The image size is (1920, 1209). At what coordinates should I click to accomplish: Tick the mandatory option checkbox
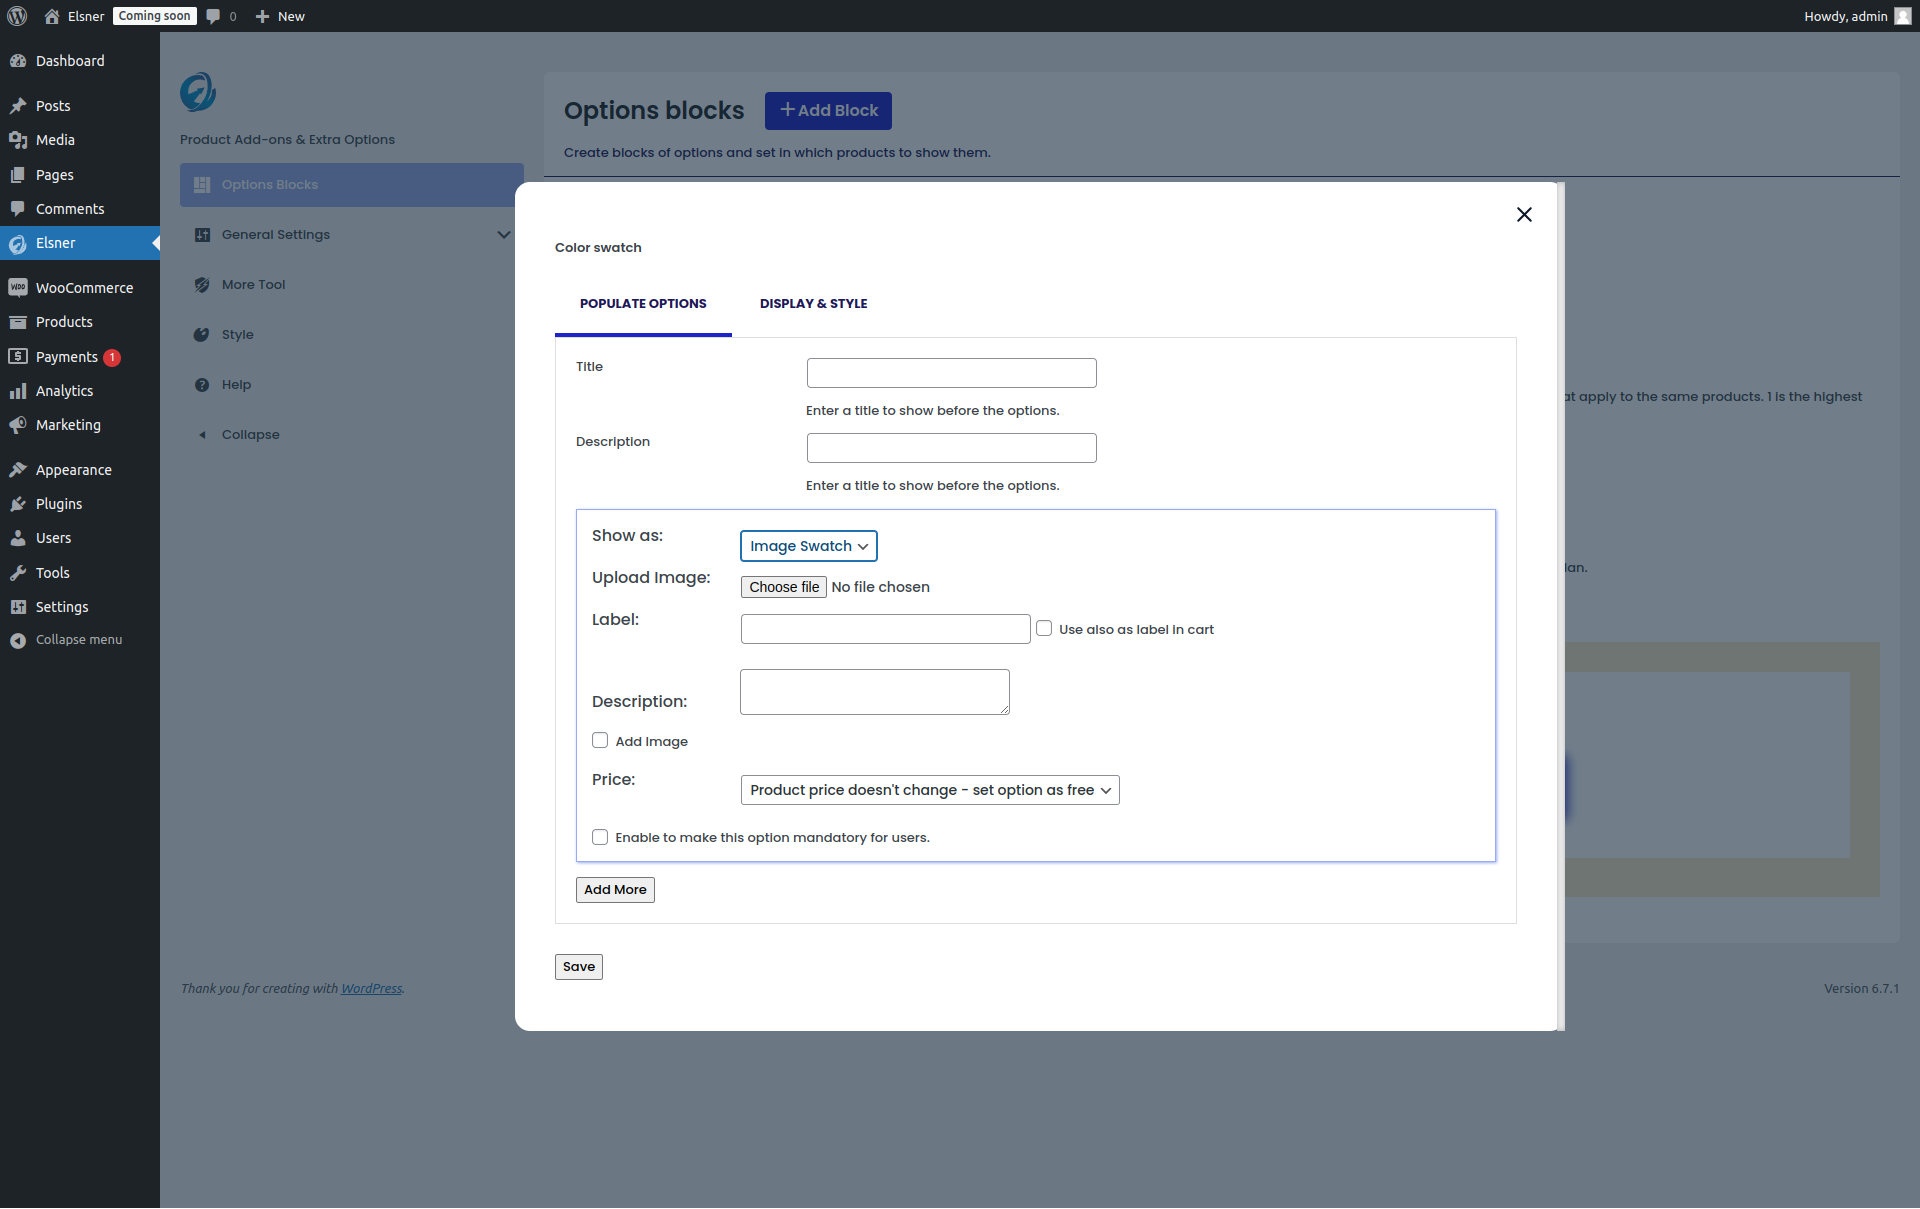pos(600,838)
